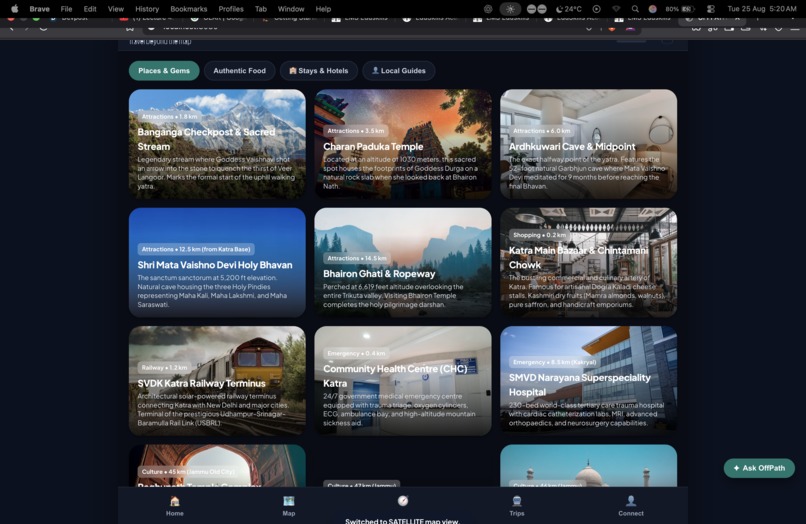Open the Tab menu
The image size is (806, 524).
point(261,9)
